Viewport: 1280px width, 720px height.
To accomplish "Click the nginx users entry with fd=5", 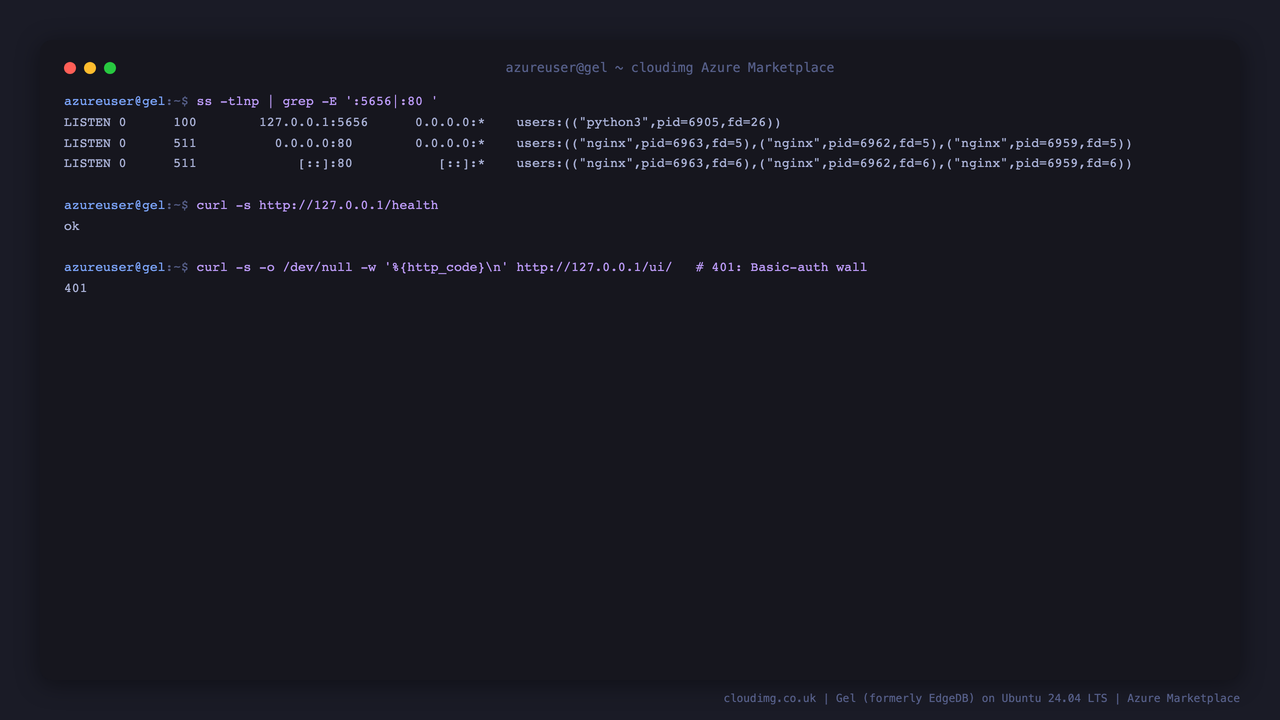I will tap(824, 143).
